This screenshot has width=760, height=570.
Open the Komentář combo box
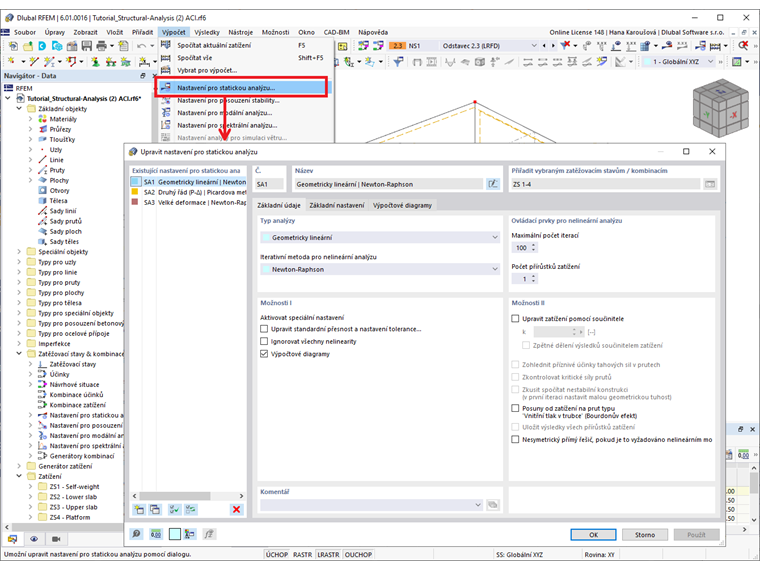coord(371,505)
